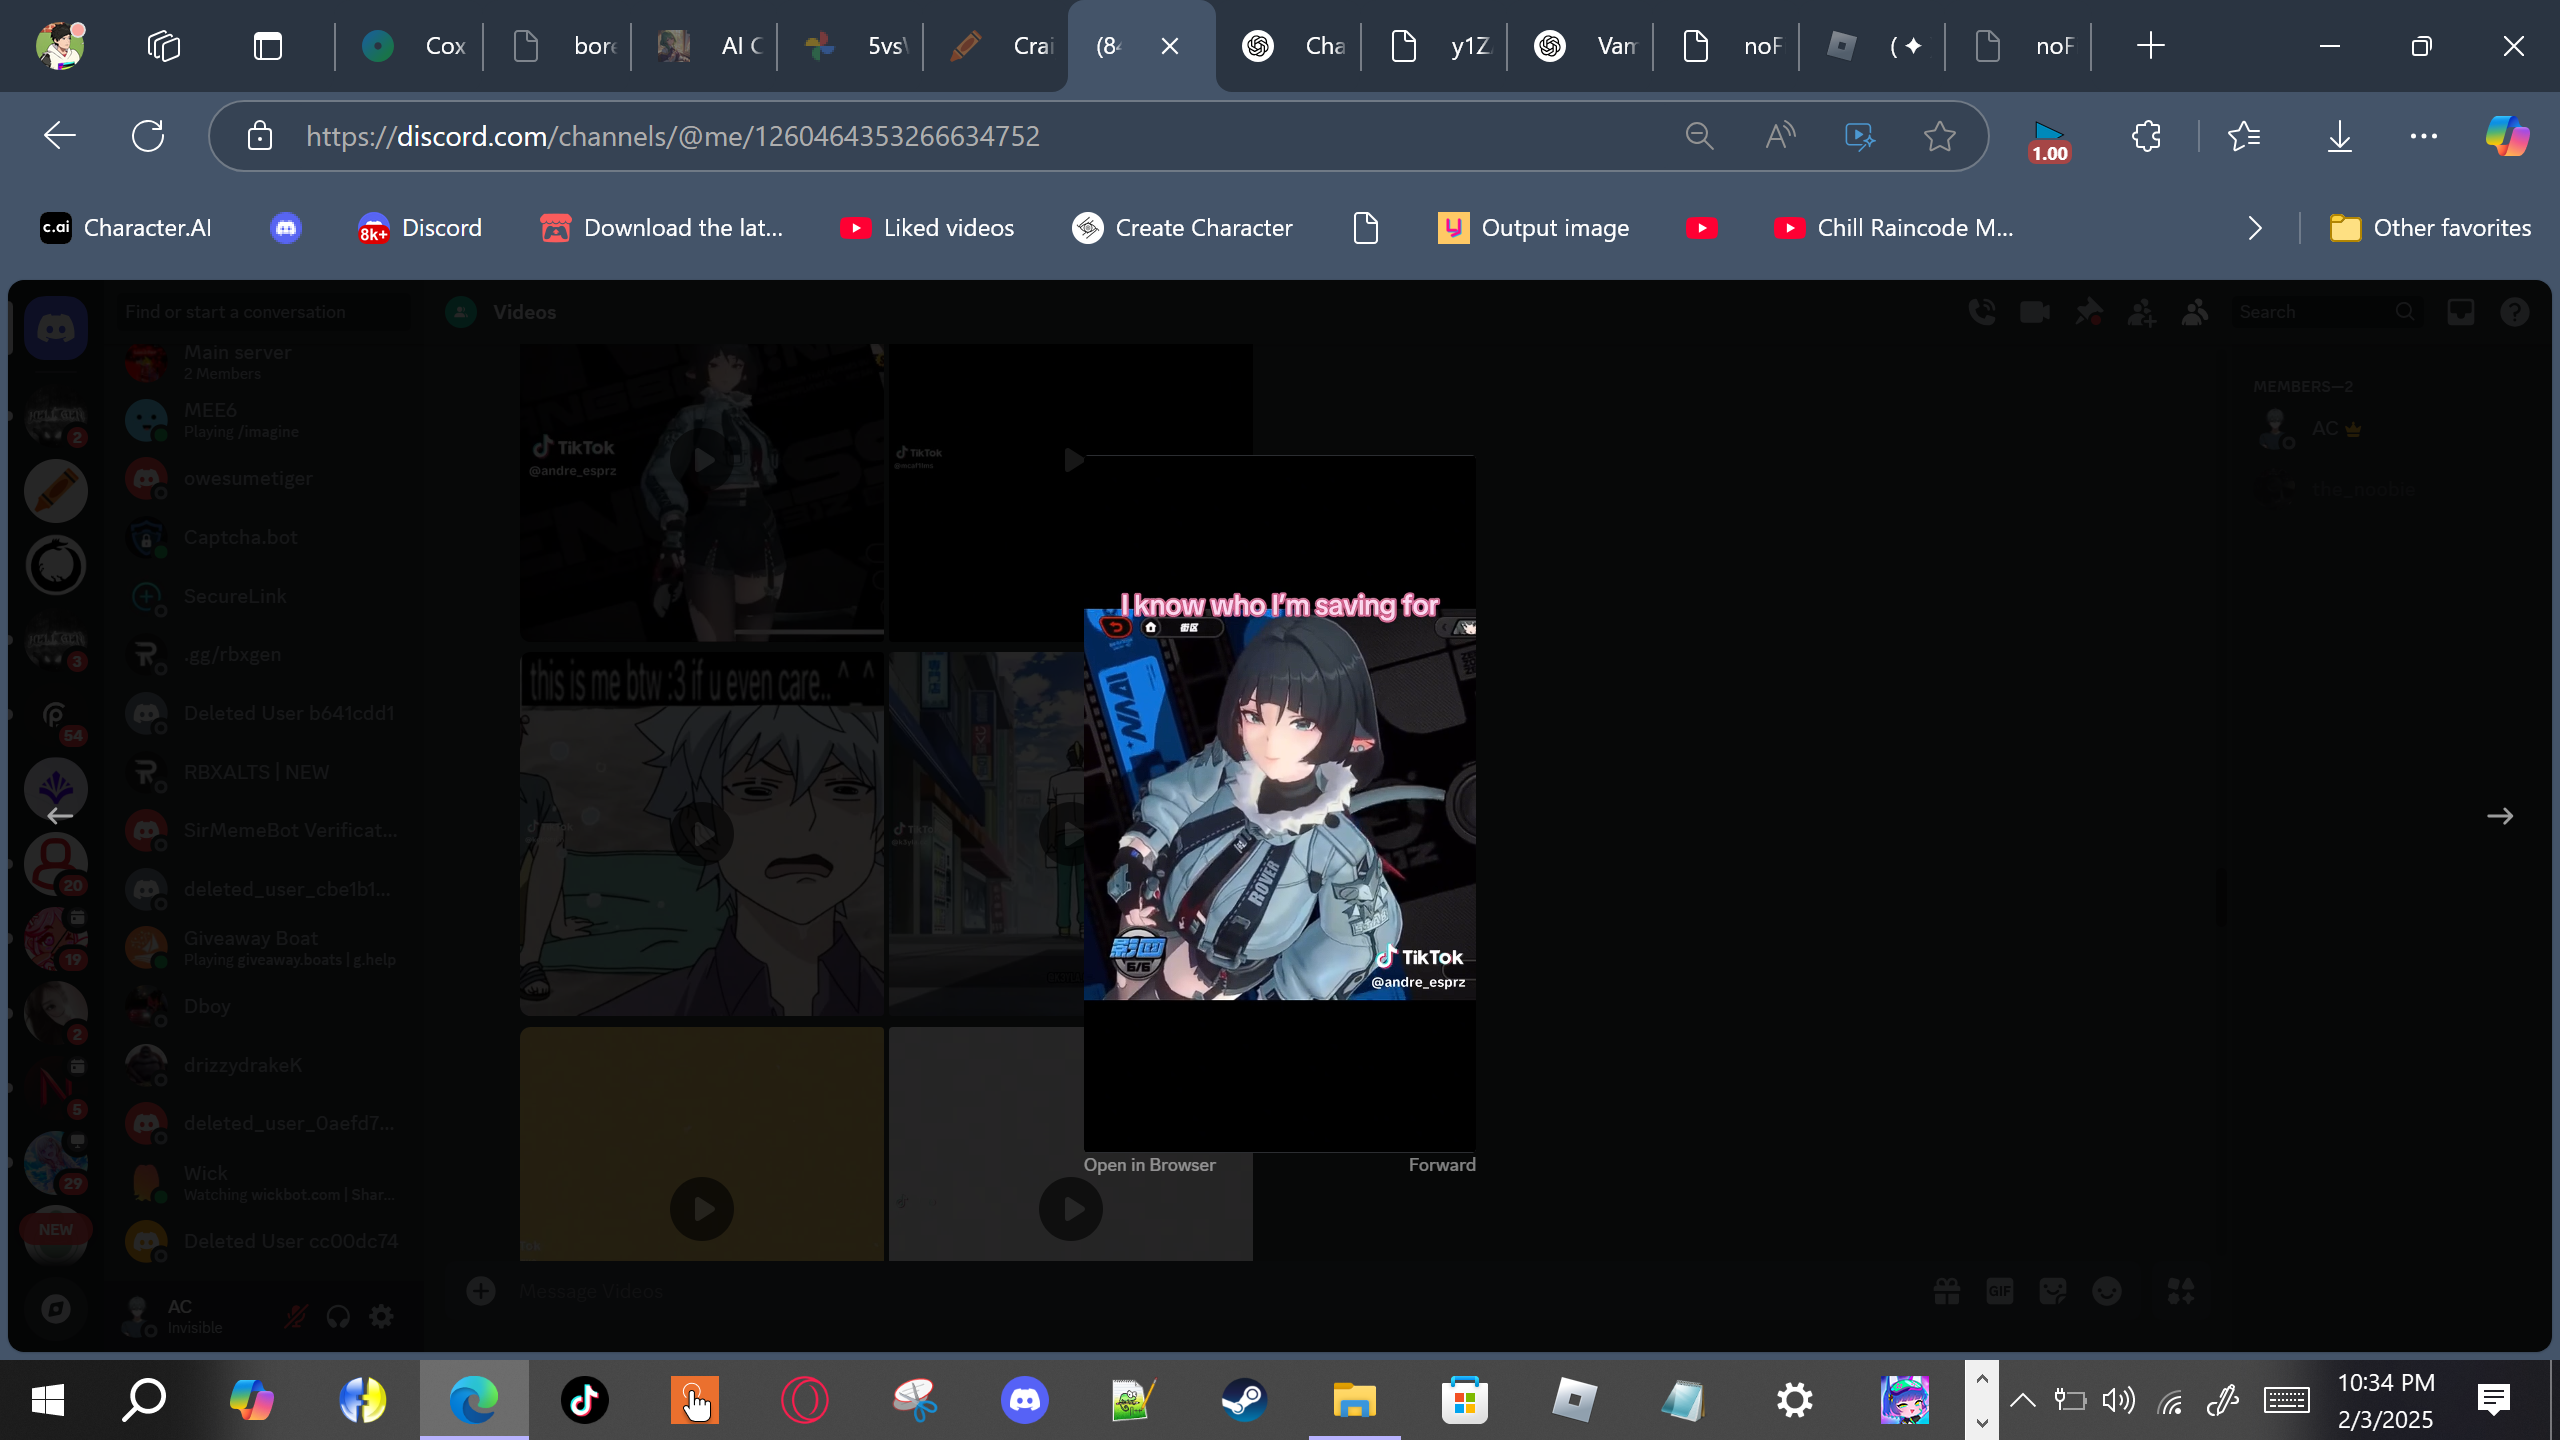Switch to the AI C tab
This screenshot has height=1440, width=2560.
(706, 46)
